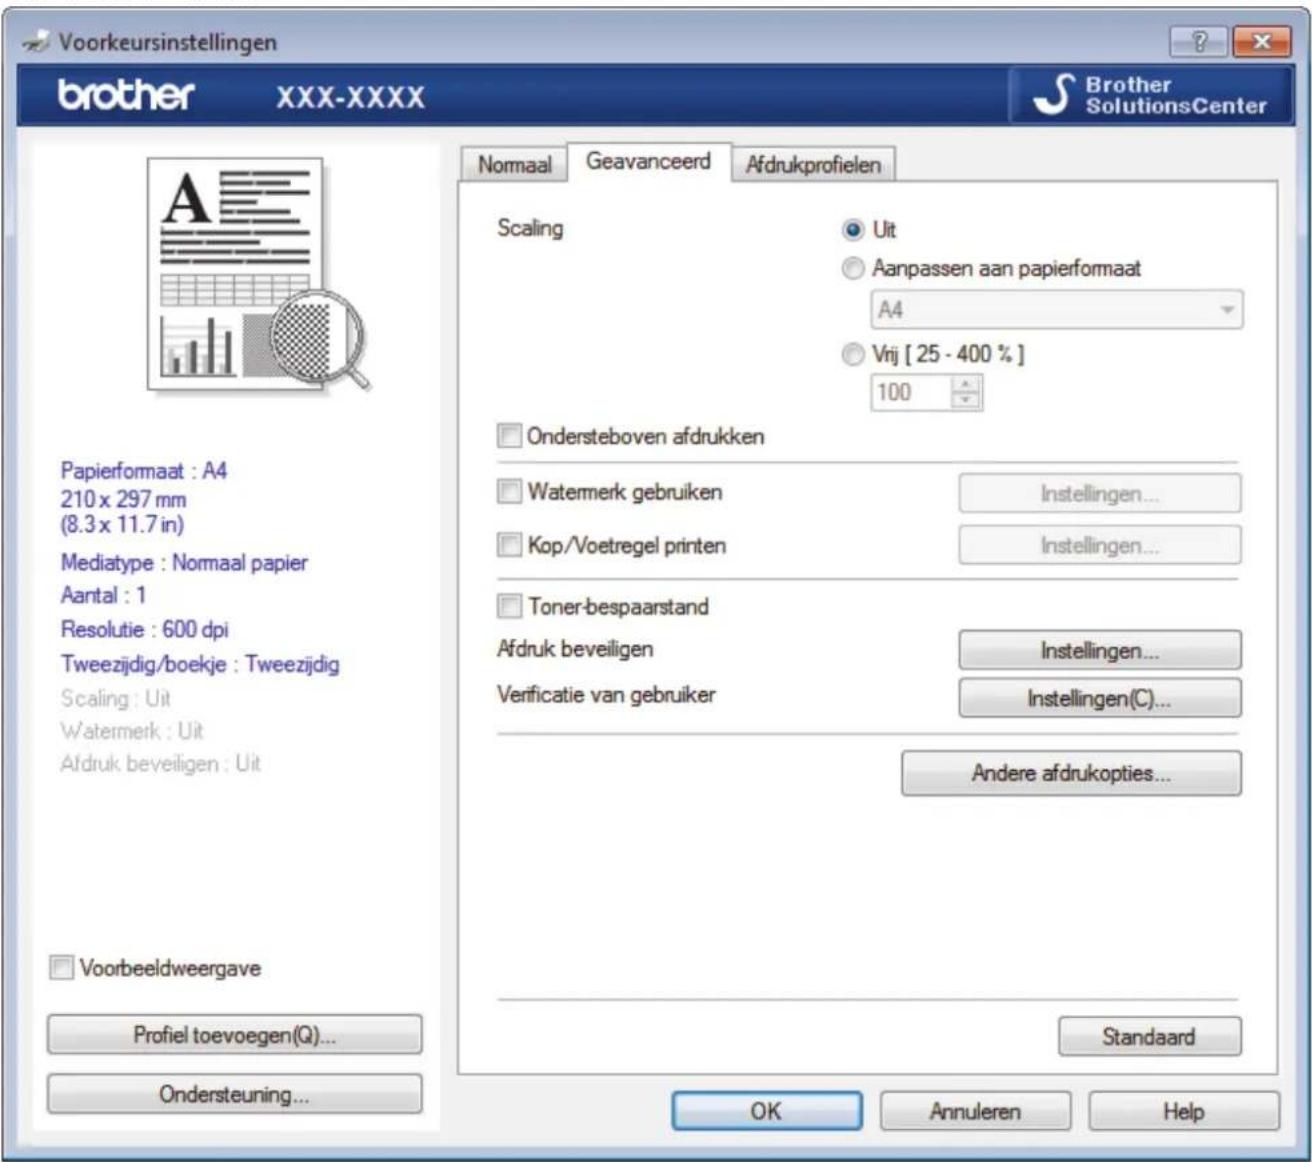
Task: Switch to the Normaal tab
Action: [x=514, y=164]
